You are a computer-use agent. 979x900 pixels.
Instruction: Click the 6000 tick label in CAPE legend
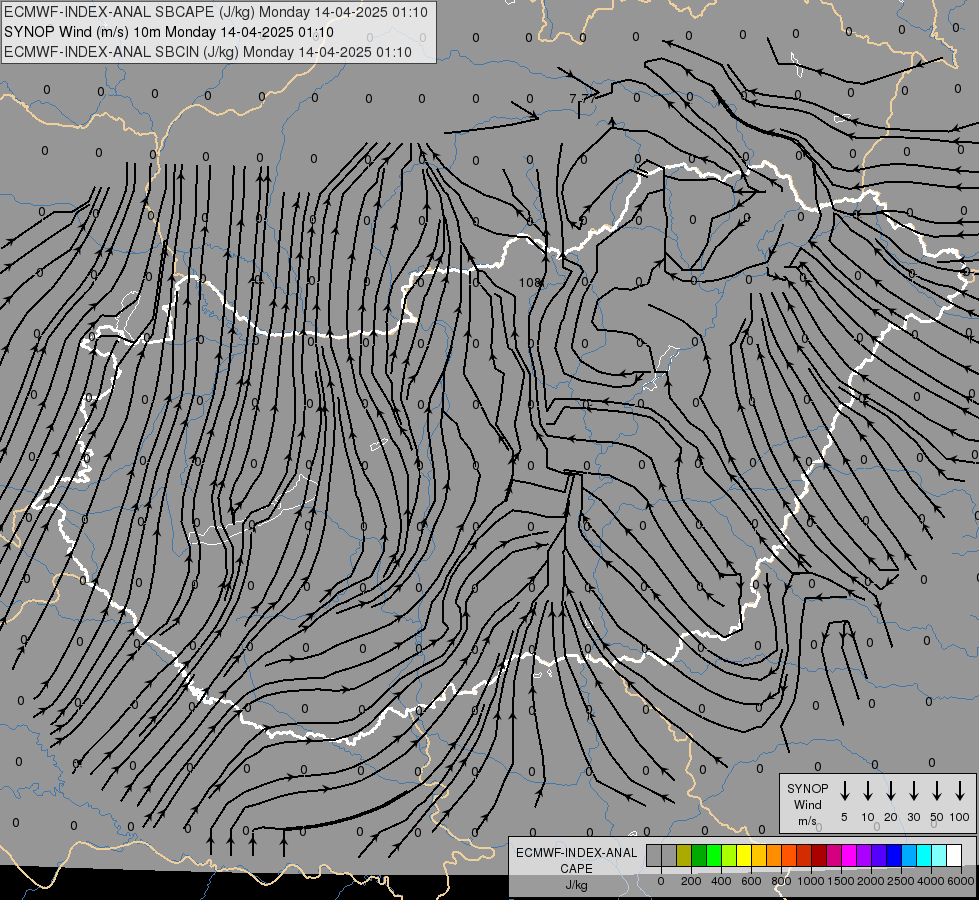pyautogui.click(x=960, y=881)
